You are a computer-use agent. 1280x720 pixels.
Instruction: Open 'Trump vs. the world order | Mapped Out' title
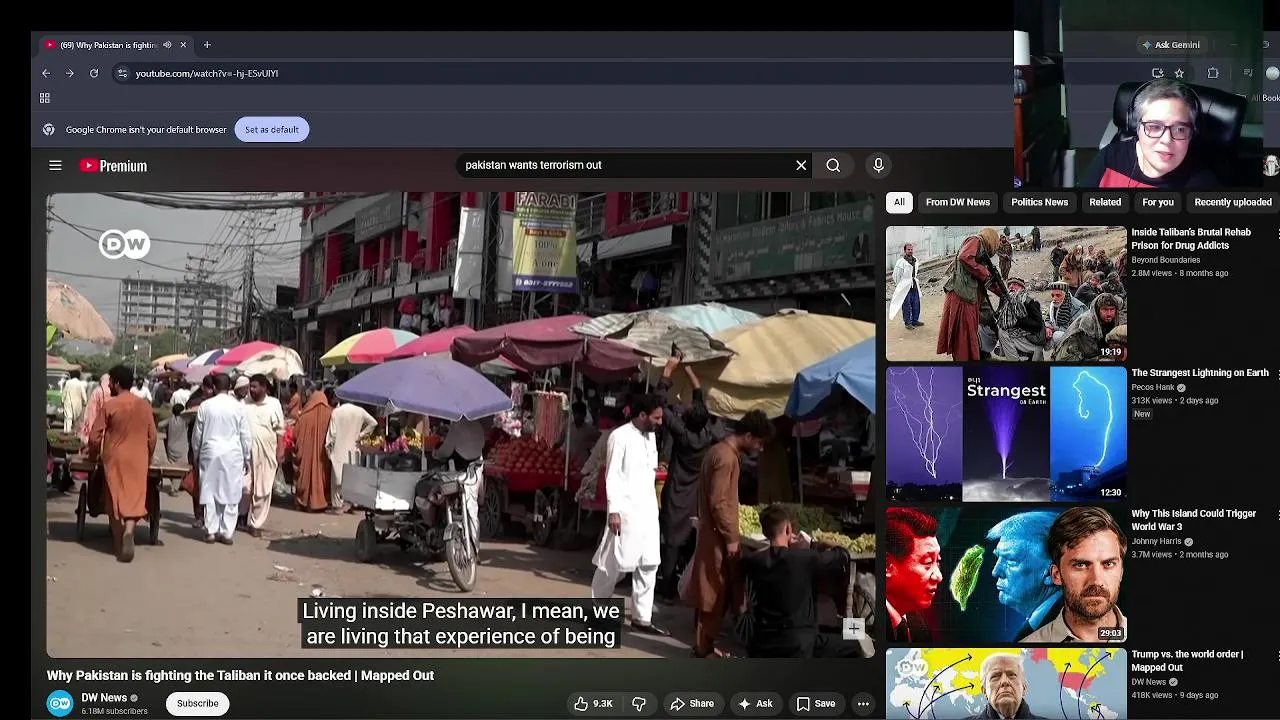click(x=1187, y=661)
